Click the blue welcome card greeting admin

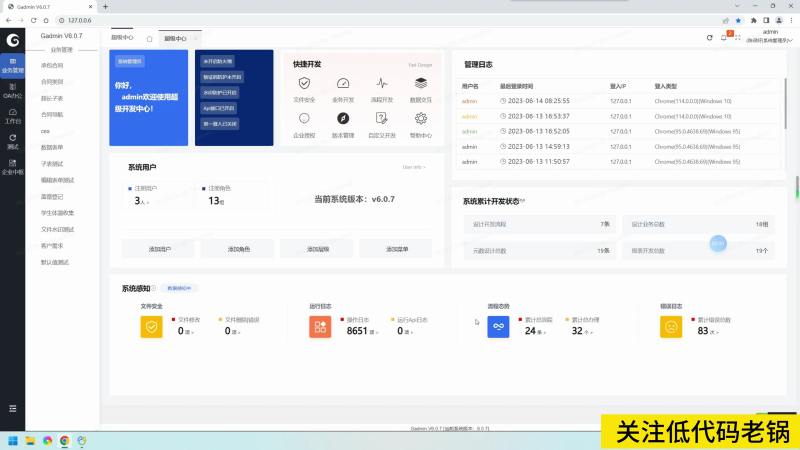[x=148, y=97]
